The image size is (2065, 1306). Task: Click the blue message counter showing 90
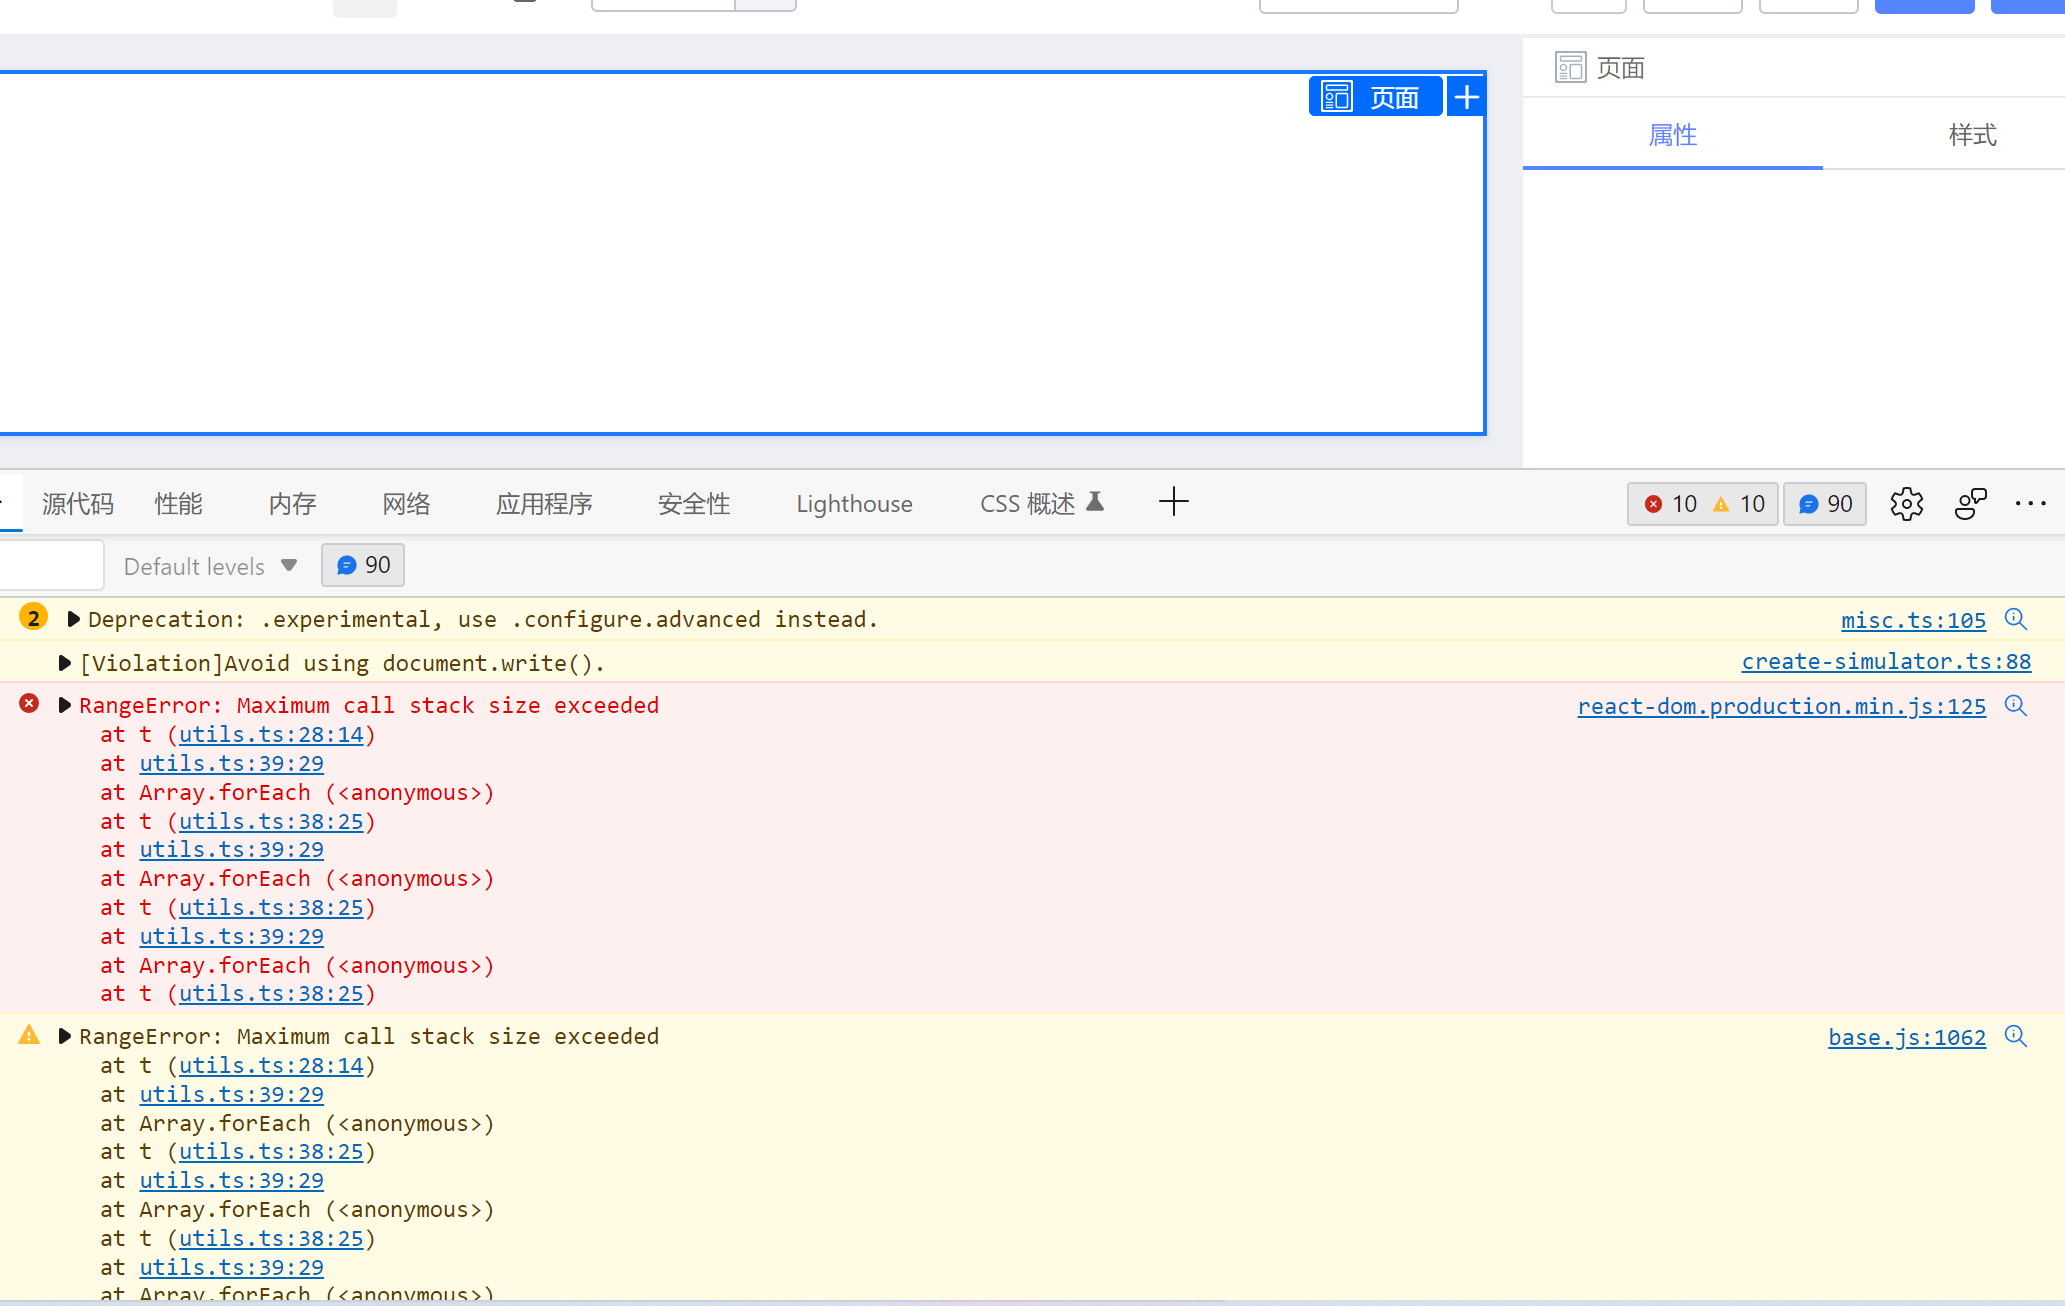click(1824, 504)
